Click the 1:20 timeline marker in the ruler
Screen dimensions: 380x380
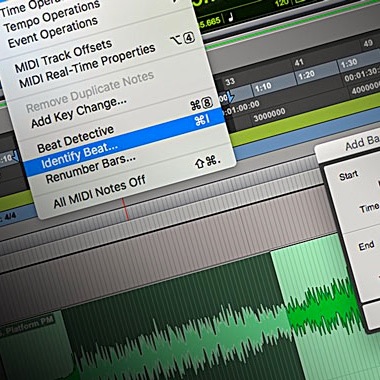[x=306, y=75]
